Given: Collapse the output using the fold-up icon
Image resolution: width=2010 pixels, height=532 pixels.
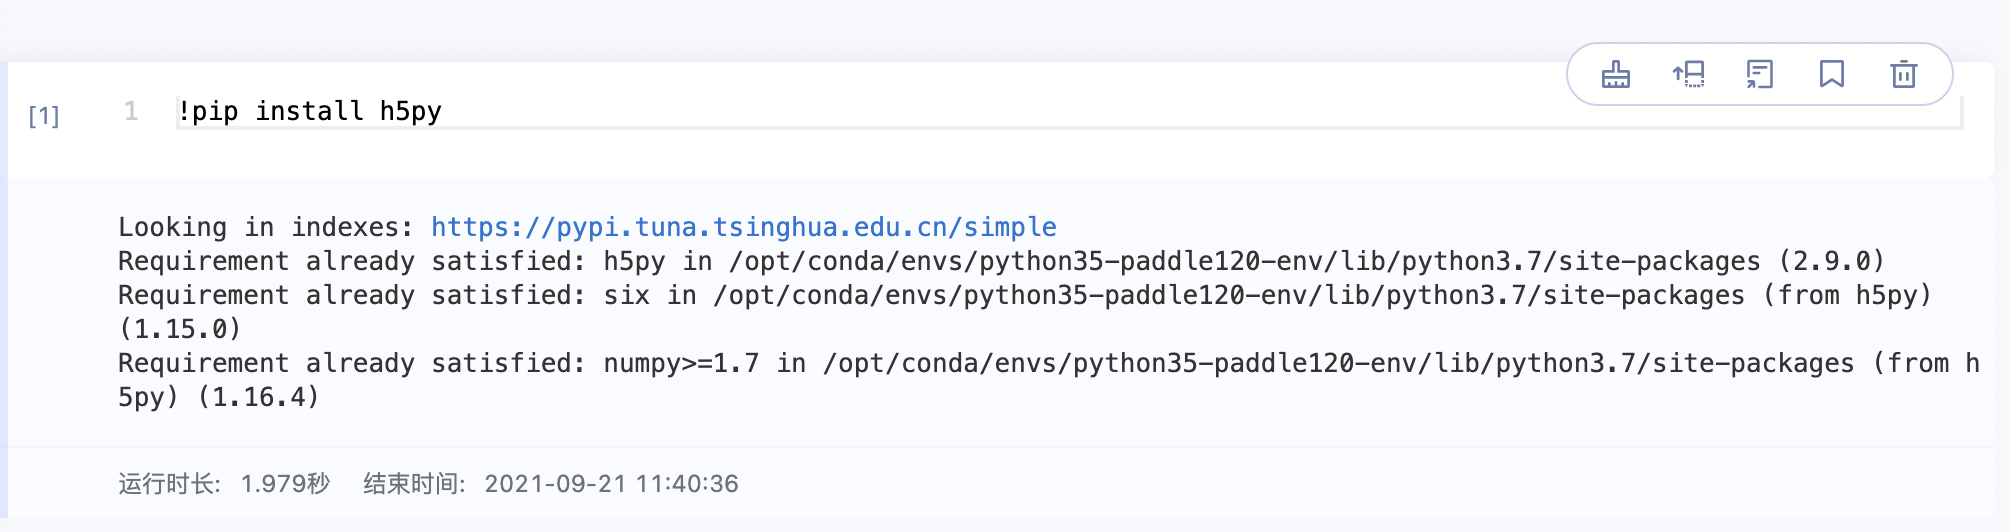Looking at the screenshot, I should coord(1688,74).
